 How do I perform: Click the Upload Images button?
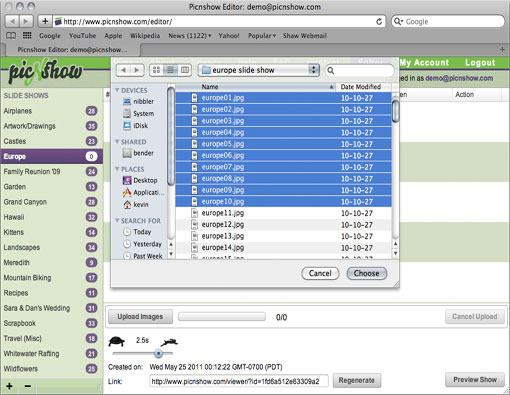(x=140, y=317)
